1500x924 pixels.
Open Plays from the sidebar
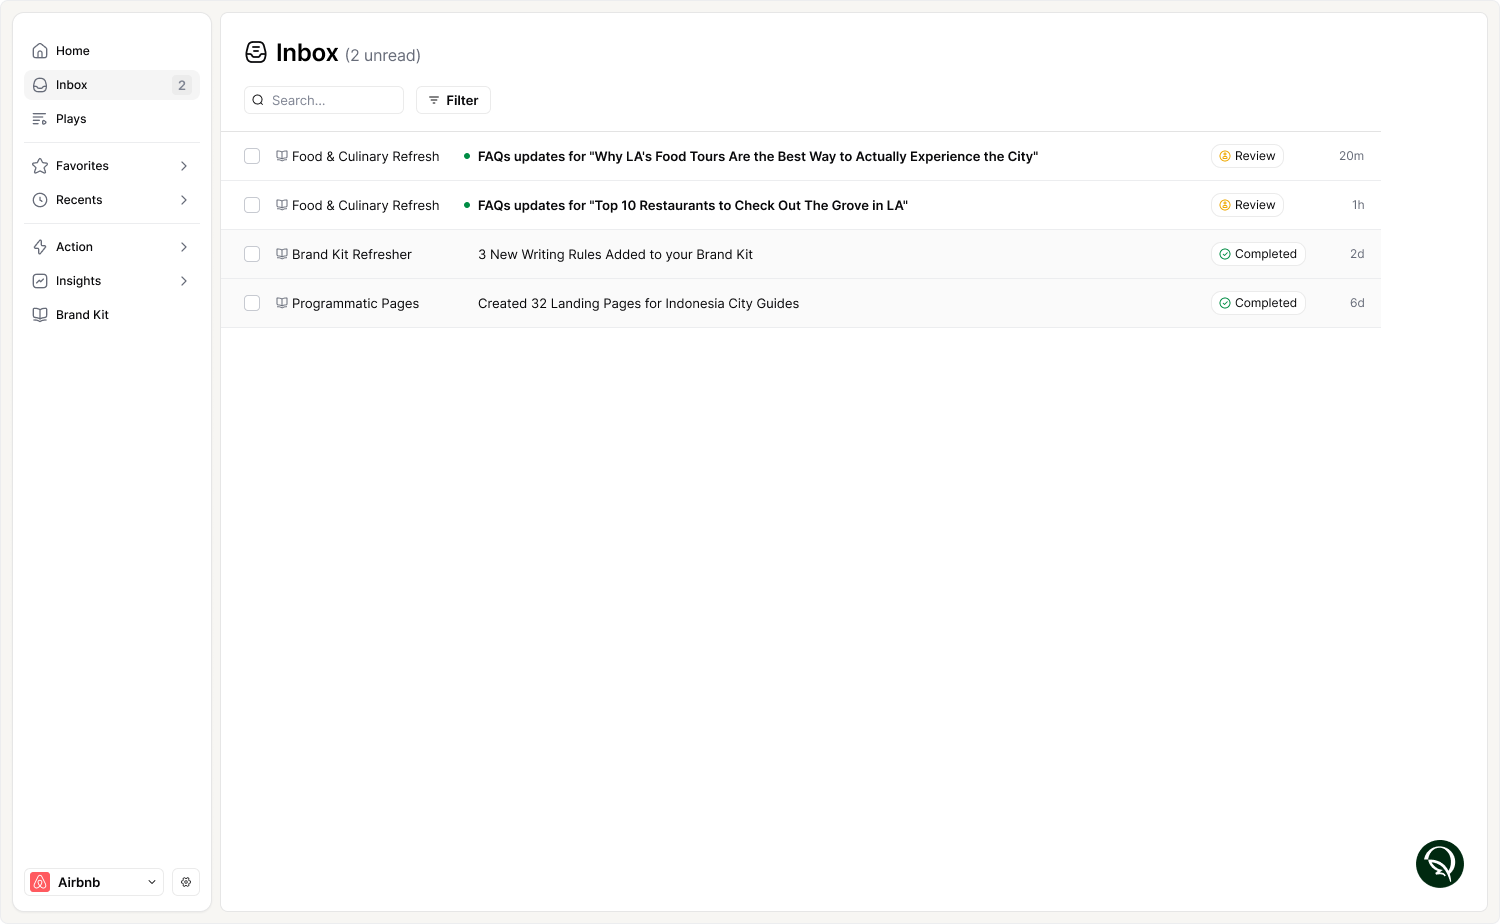(x=72, y=118)
